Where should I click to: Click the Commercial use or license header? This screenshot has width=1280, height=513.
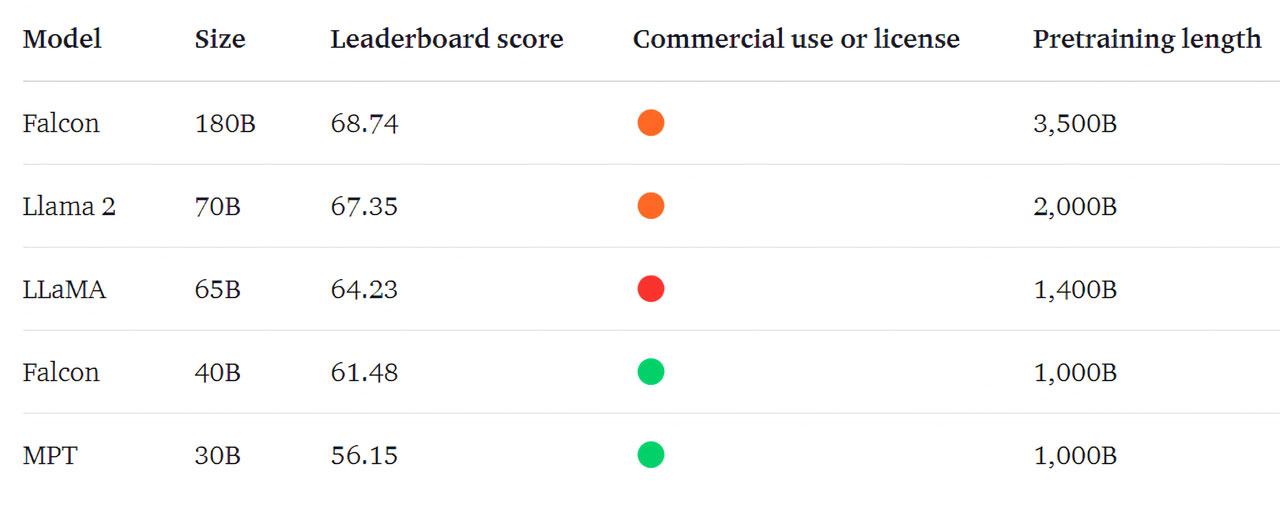point(796,40)
